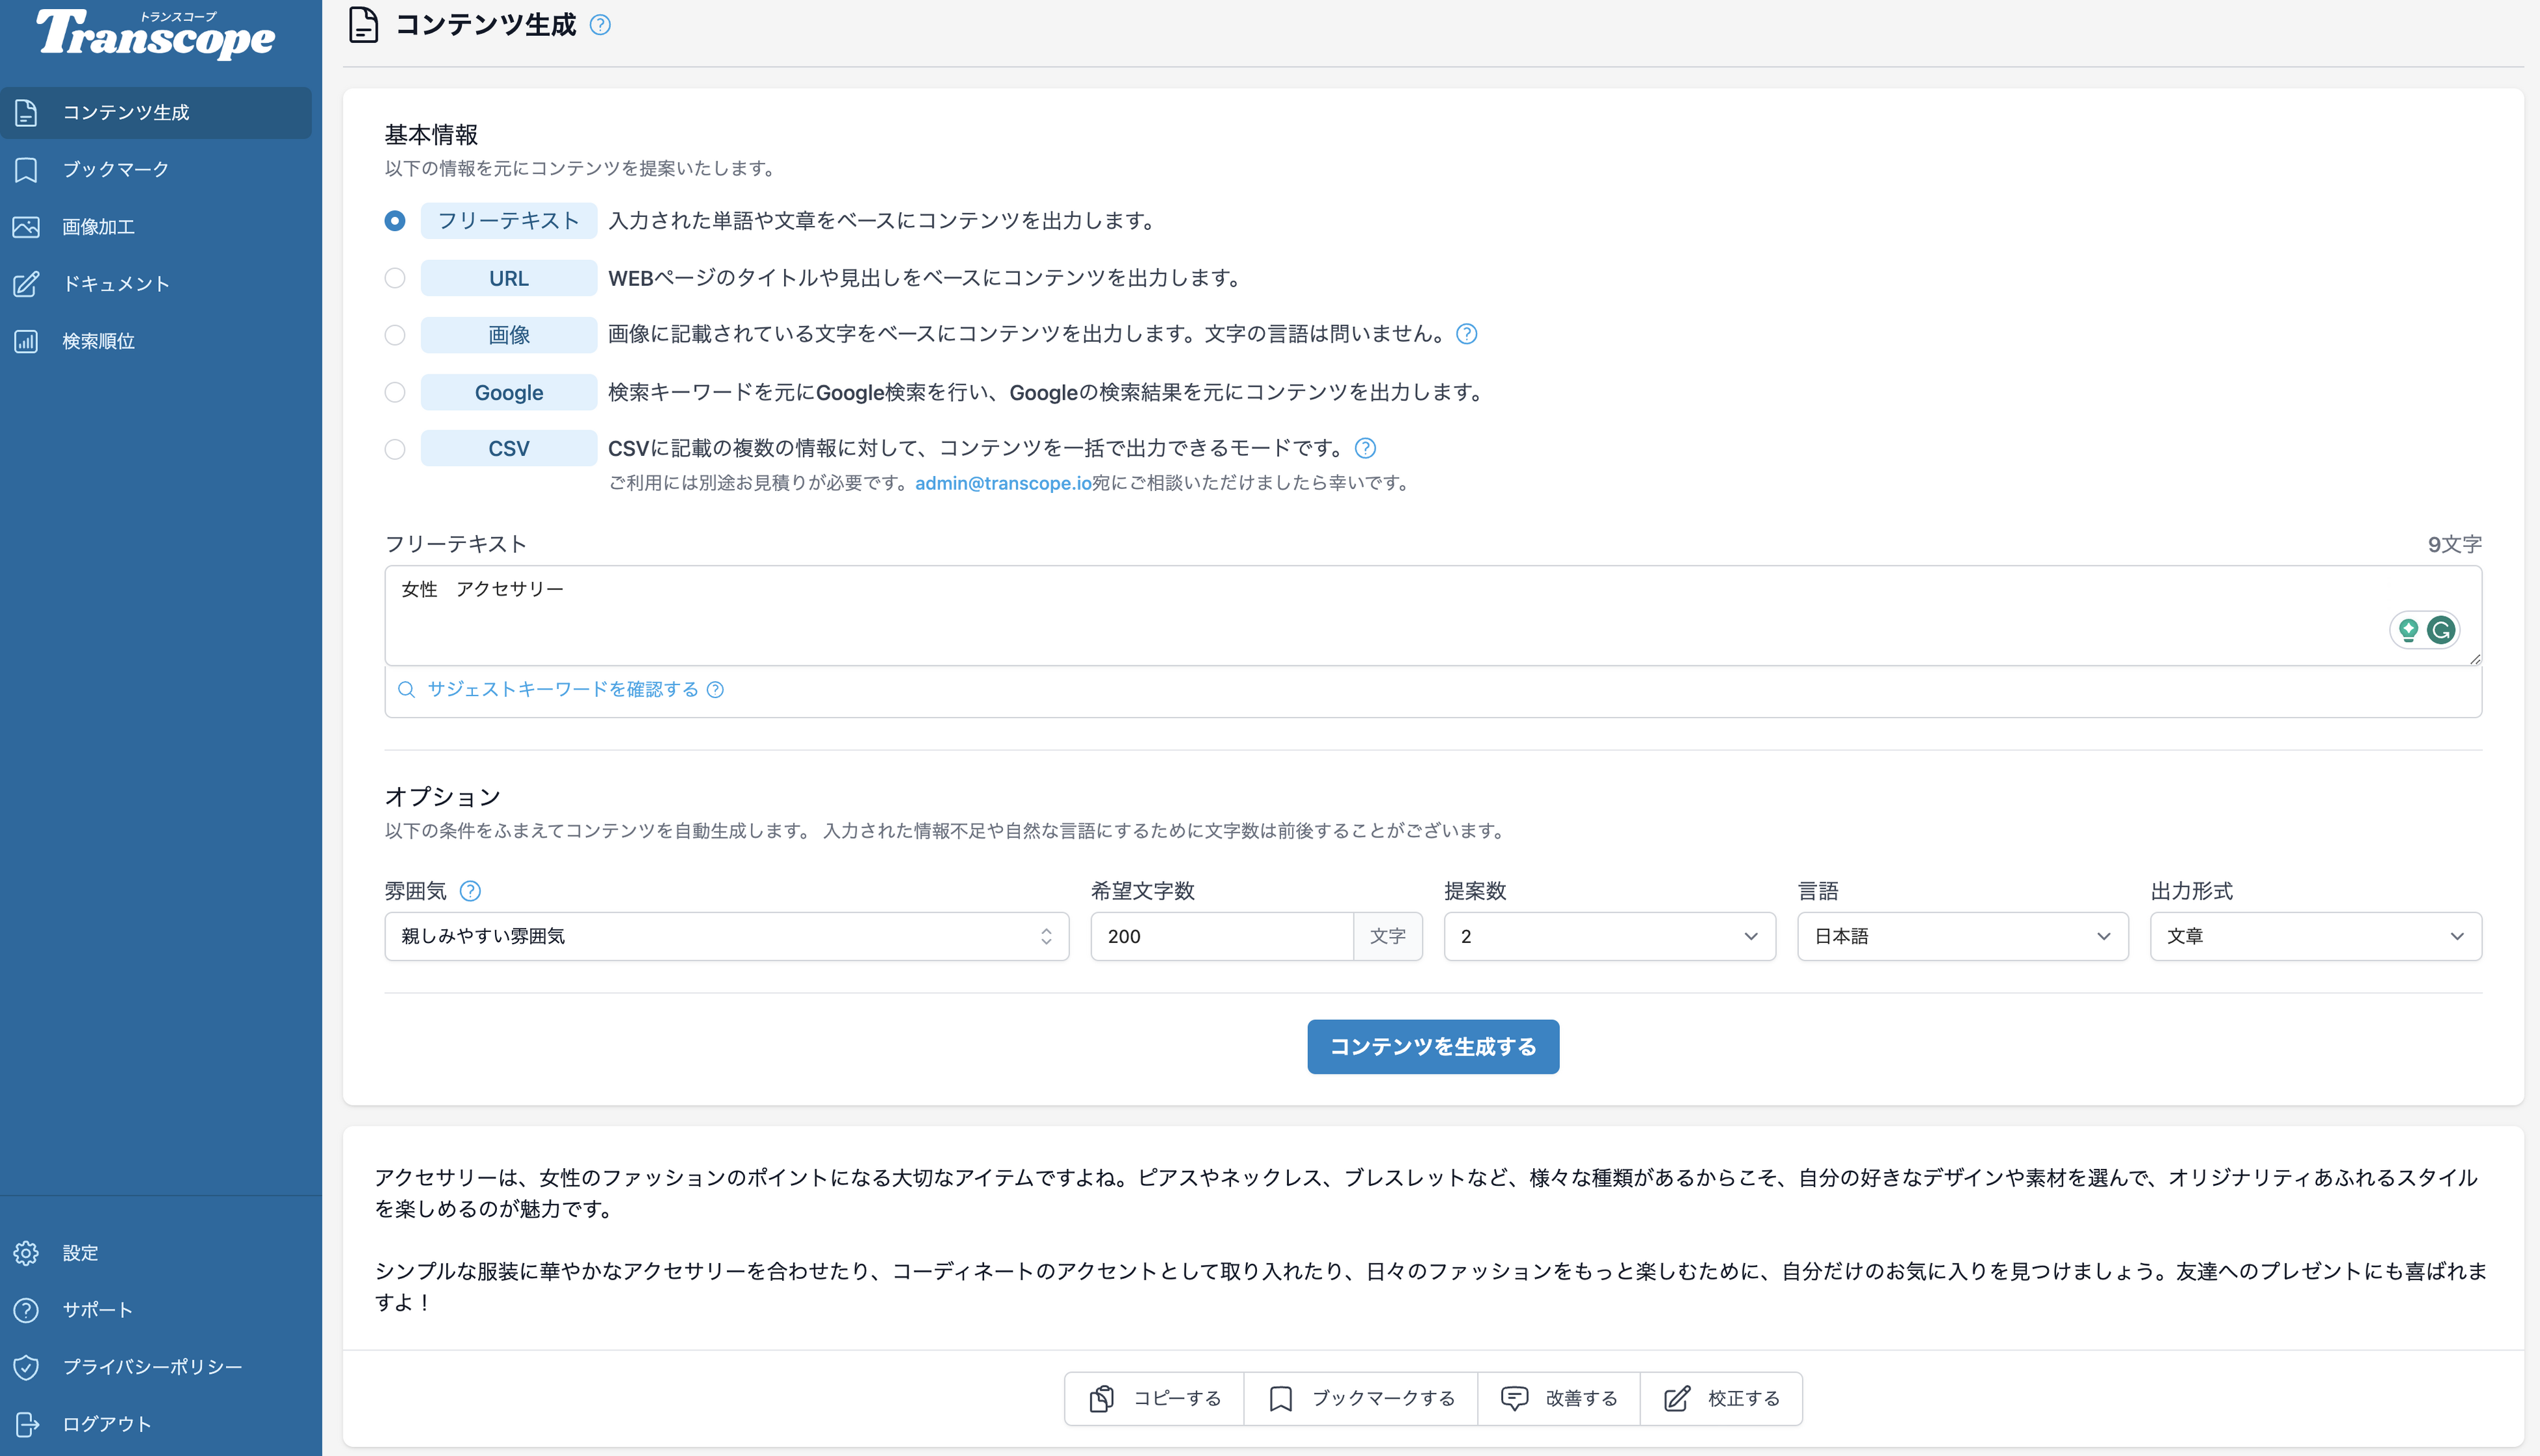
Task: Click the 希望文字数 number field
Action: click(1221, 936)
